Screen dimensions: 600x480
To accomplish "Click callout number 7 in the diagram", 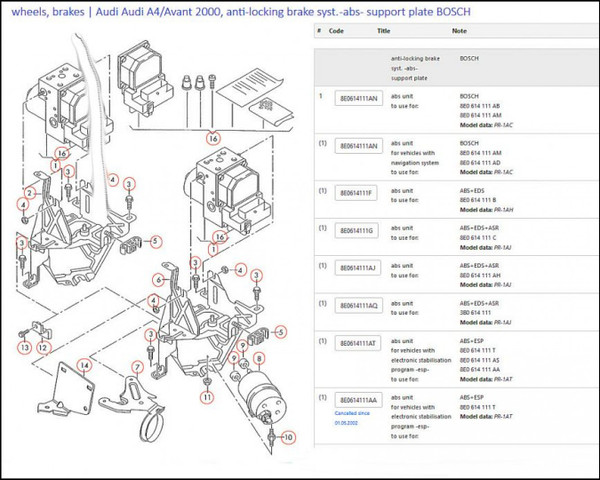I will coord(135,366).
